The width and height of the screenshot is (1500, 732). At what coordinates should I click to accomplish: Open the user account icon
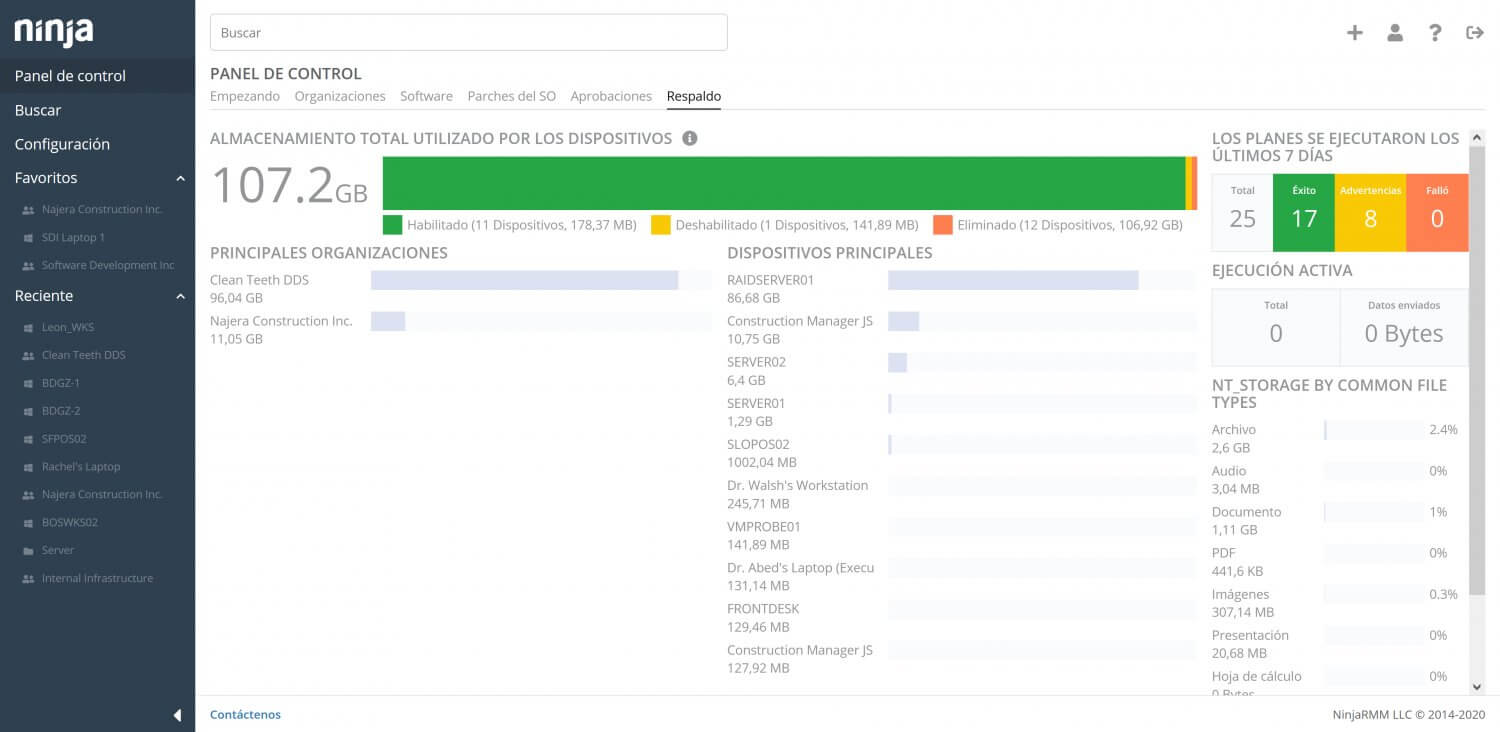click(1394, 33)
